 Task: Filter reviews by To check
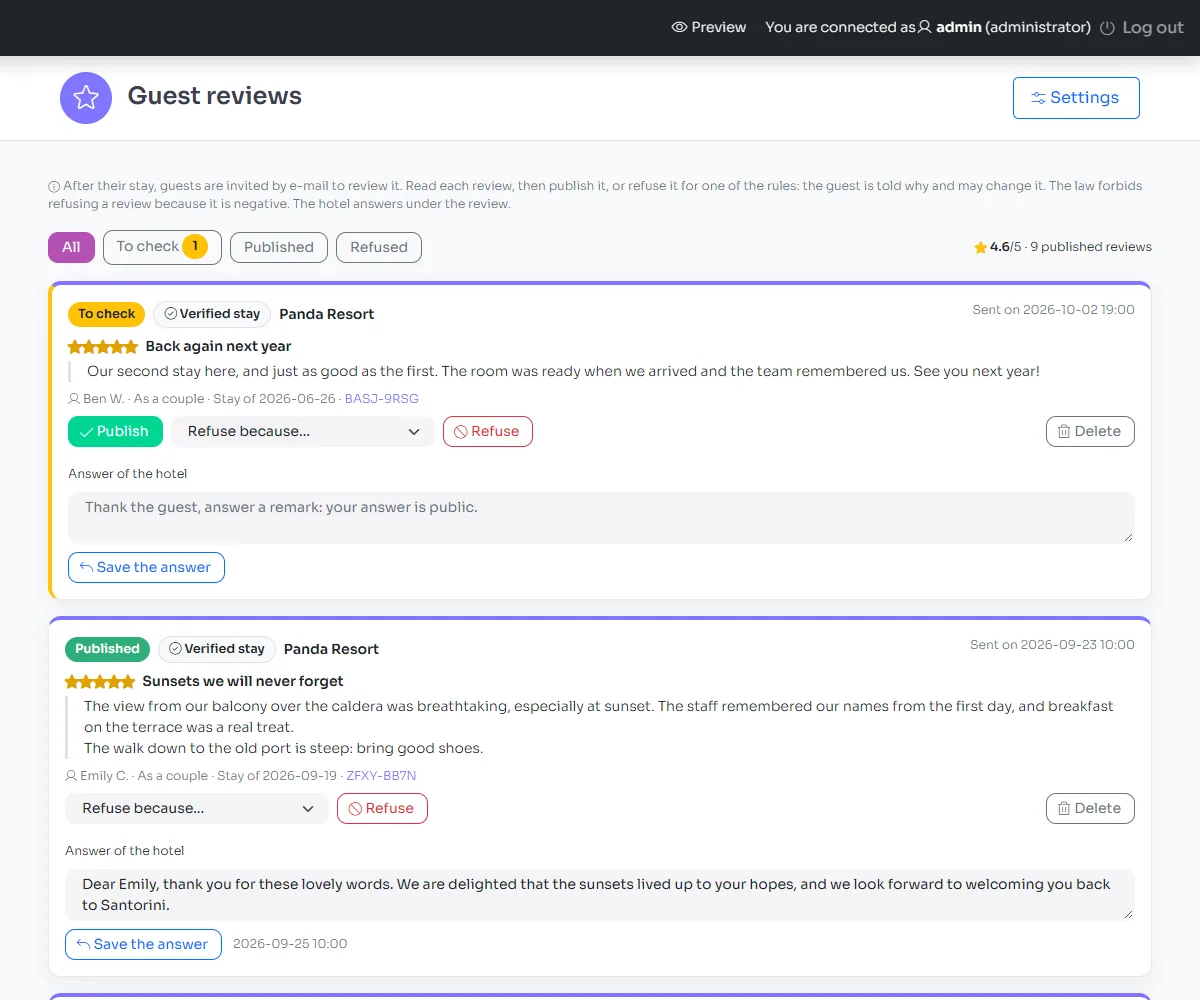[162, 247]
